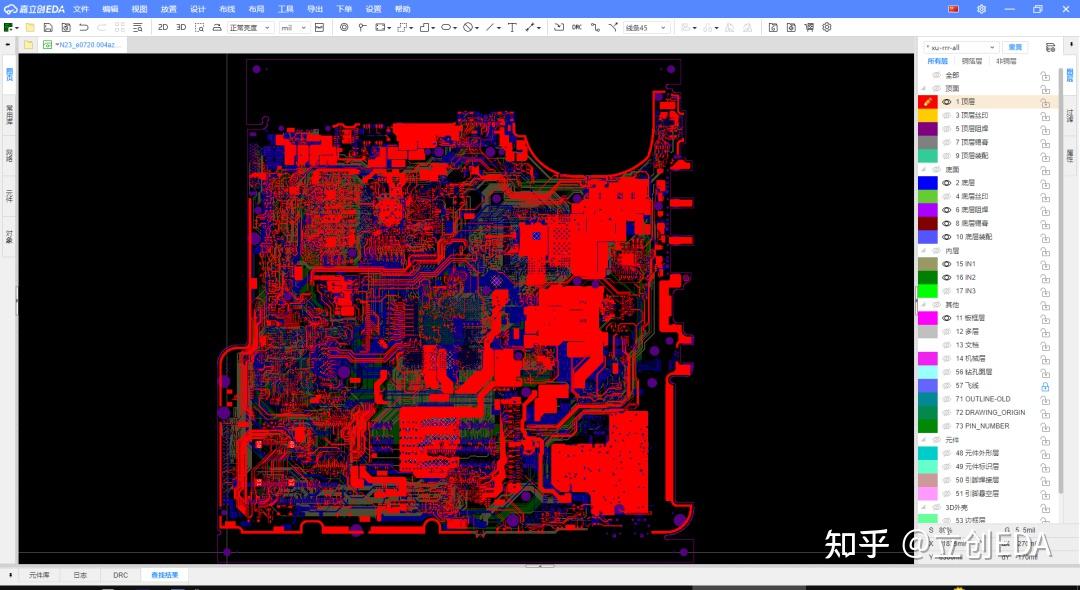1080x590 pixels.
Task: Open a file using the folder icon
Action: click(30, 28)
